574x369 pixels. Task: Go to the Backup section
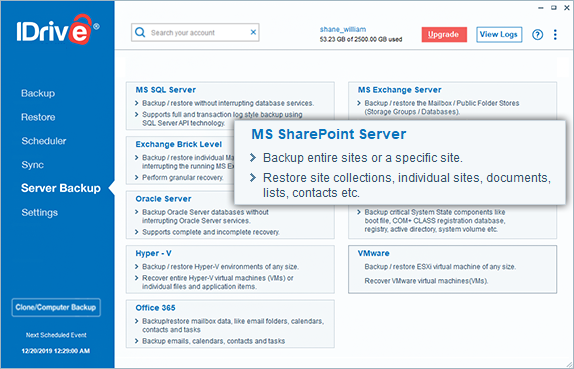[x=38, y=93]
